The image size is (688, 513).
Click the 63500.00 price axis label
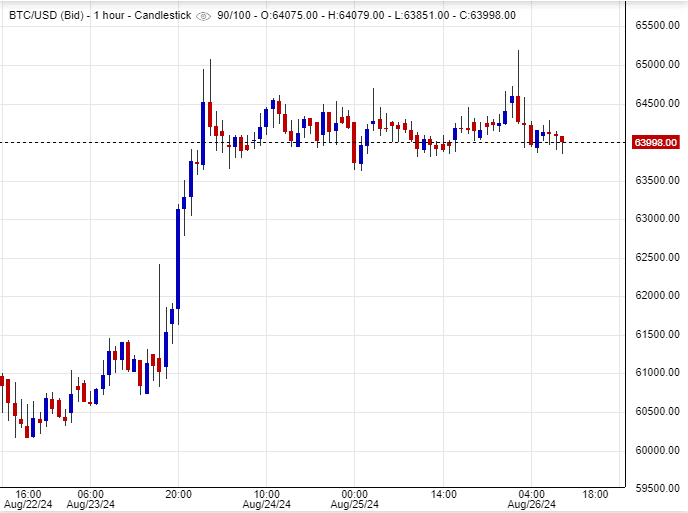coord(658,180)
